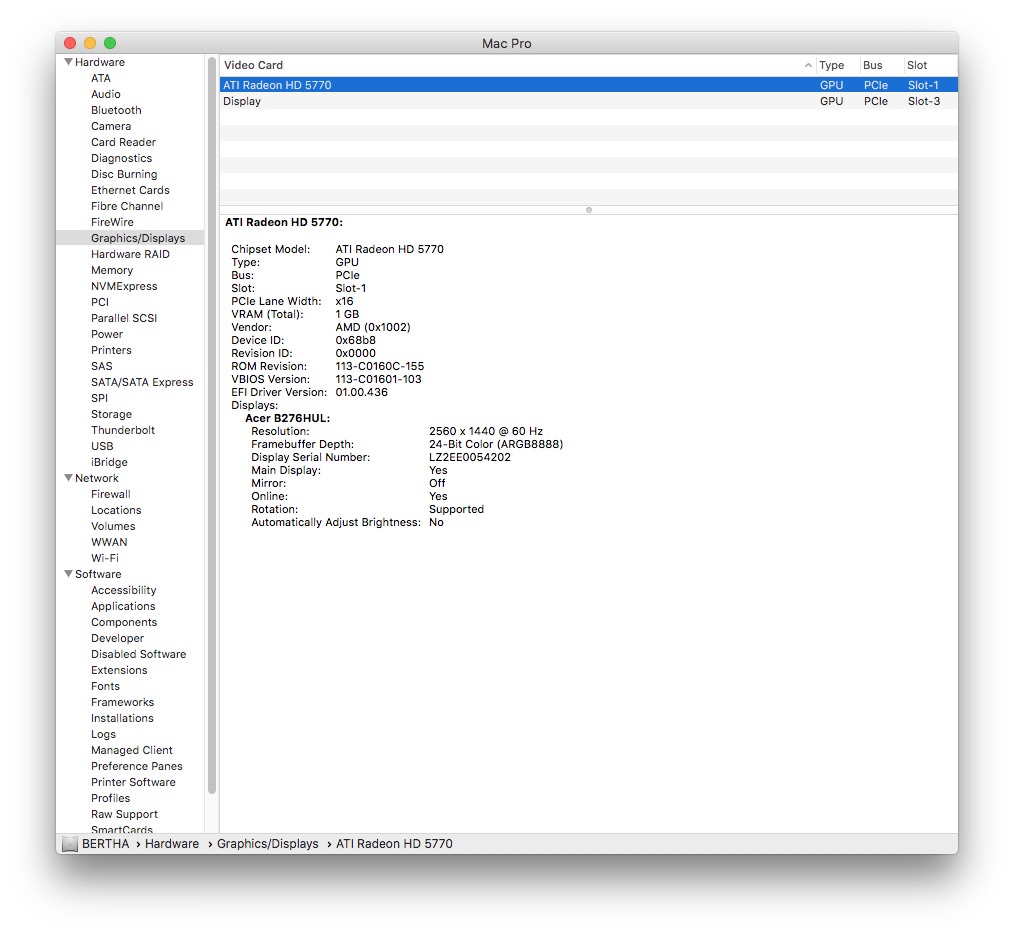Viewport: 1014px width, 934px height.
Task: Select SAS in the sidebar
Action: tap(102, 366)
